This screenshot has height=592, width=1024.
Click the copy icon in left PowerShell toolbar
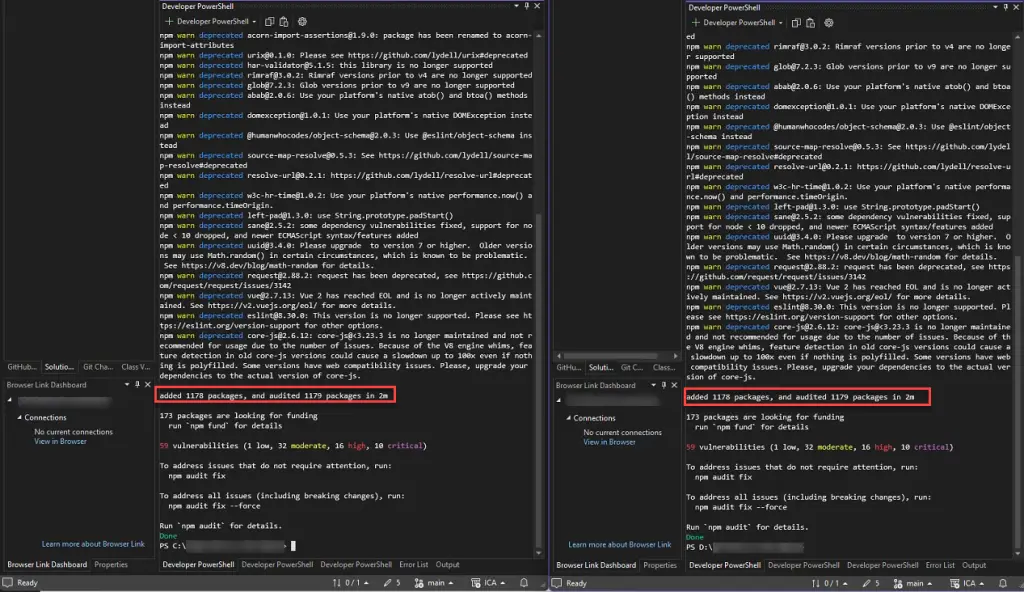(268, 21)
